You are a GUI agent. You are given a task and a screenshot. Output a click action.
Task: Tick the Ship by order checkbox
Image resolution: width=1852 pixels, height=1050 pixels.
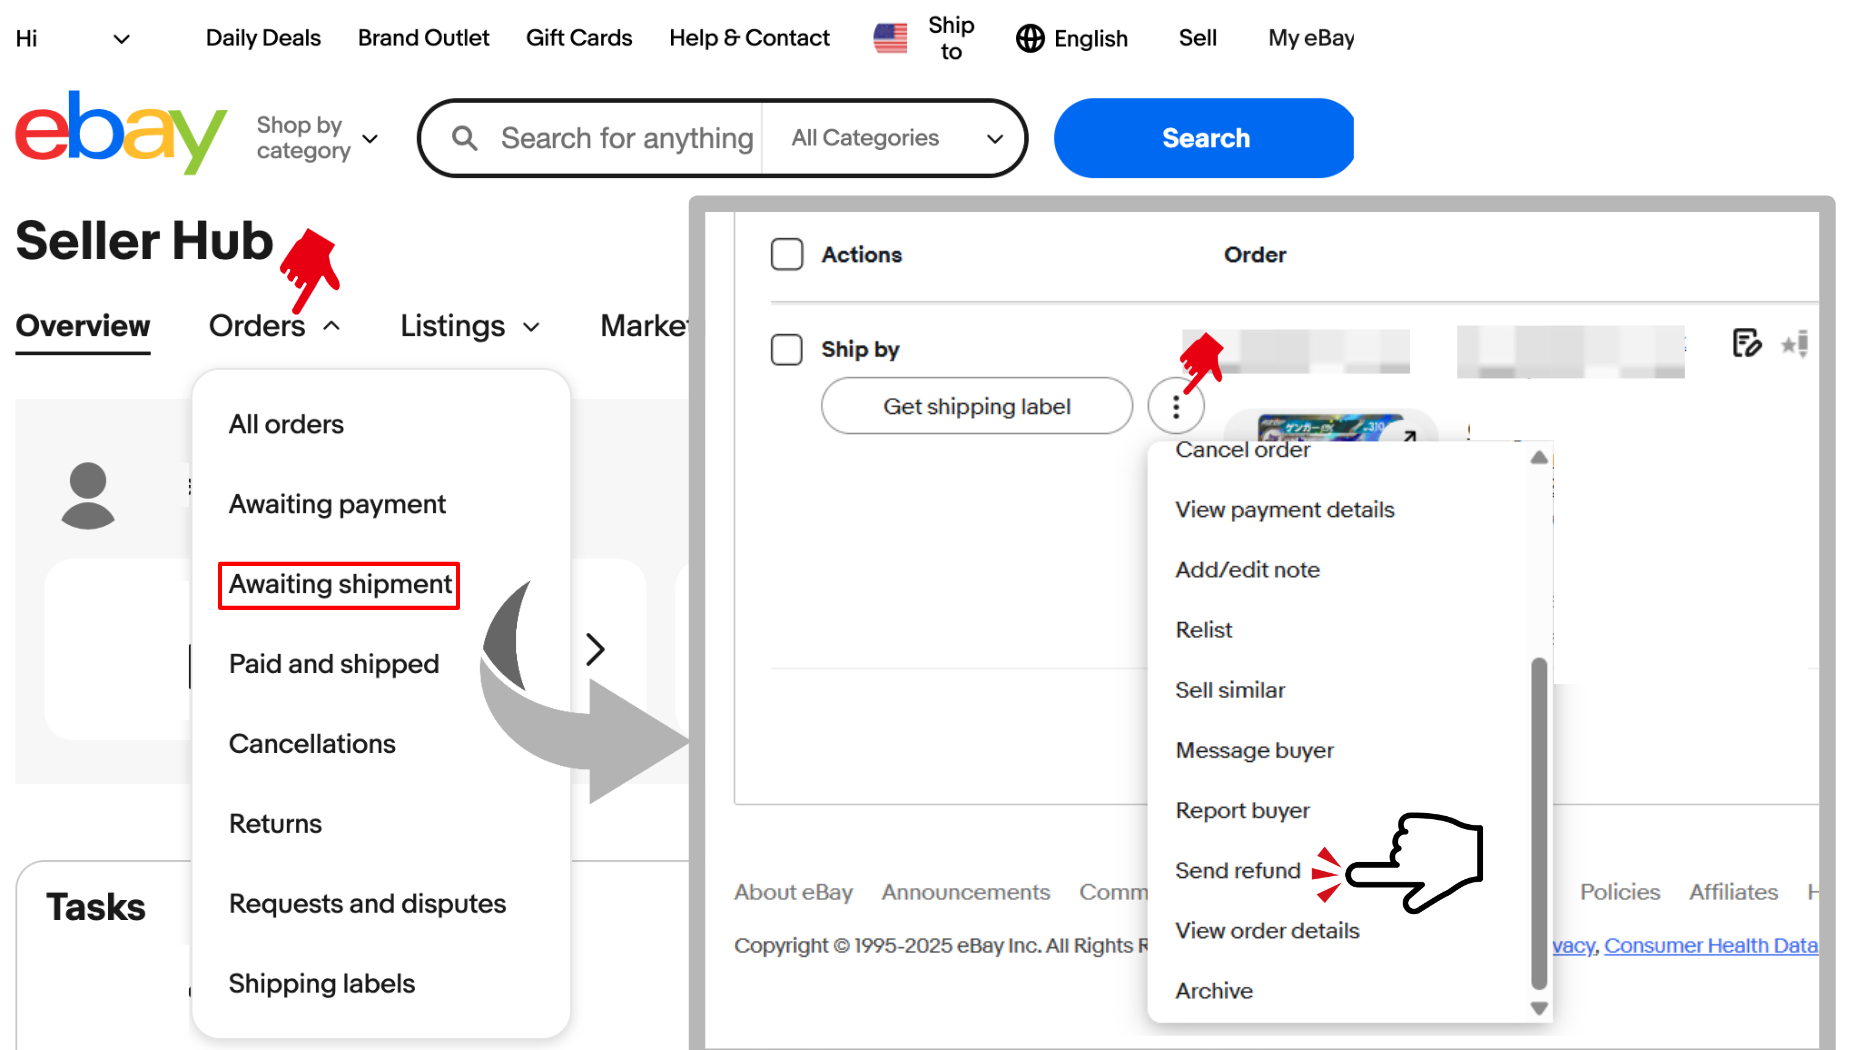pyautogui.click(x=787, y=349)
